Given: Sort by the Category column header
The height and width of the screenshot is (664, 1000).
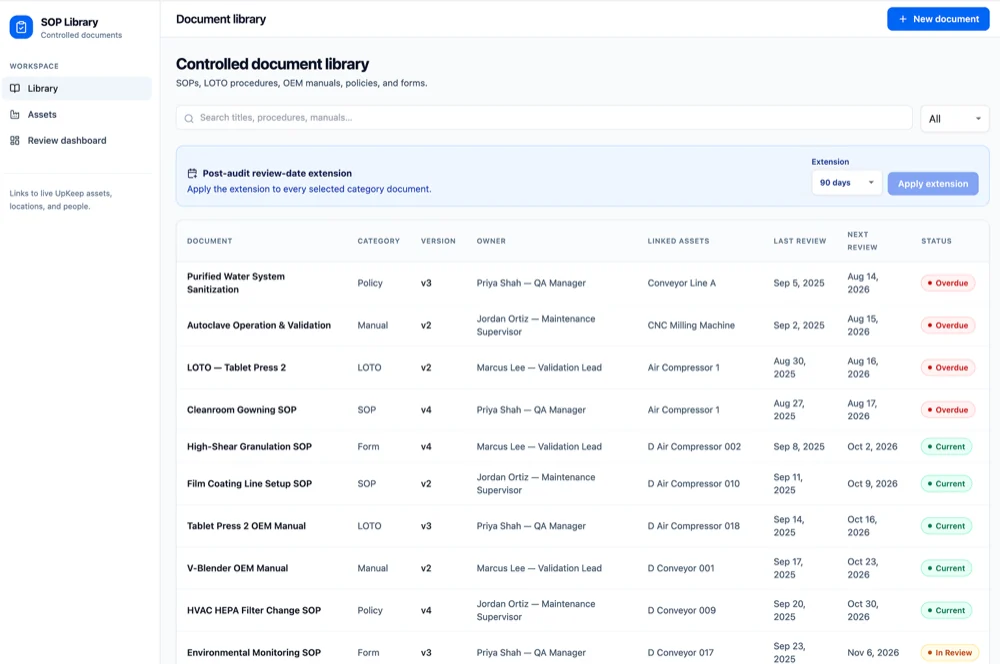Looking at the screenshot, I should click(x=378, y=241).
